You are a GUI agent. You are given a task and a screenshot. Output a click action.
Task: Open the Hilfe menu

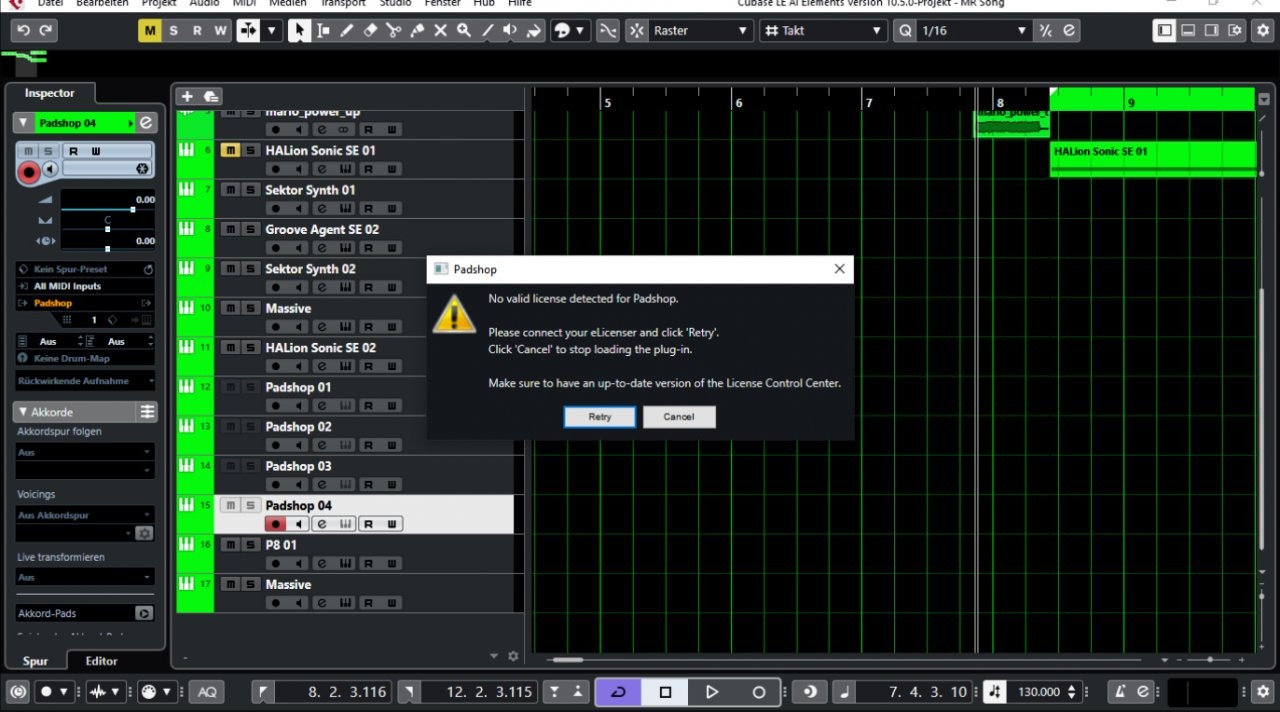[520, 4]
